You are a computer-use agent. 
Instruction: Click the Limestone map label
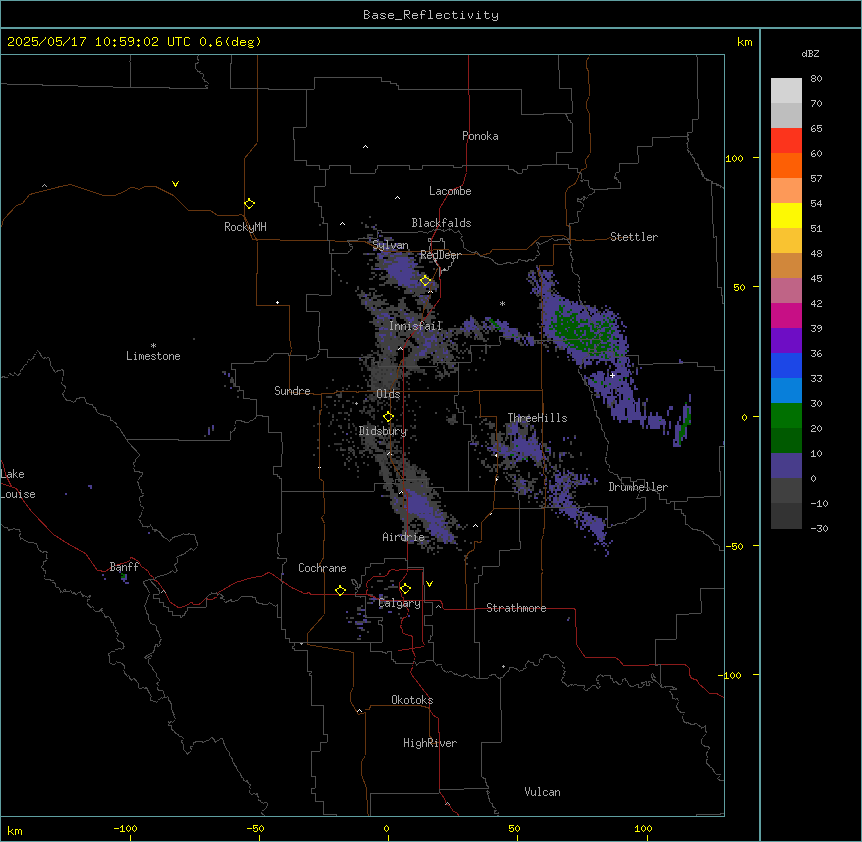click(153, 356)
